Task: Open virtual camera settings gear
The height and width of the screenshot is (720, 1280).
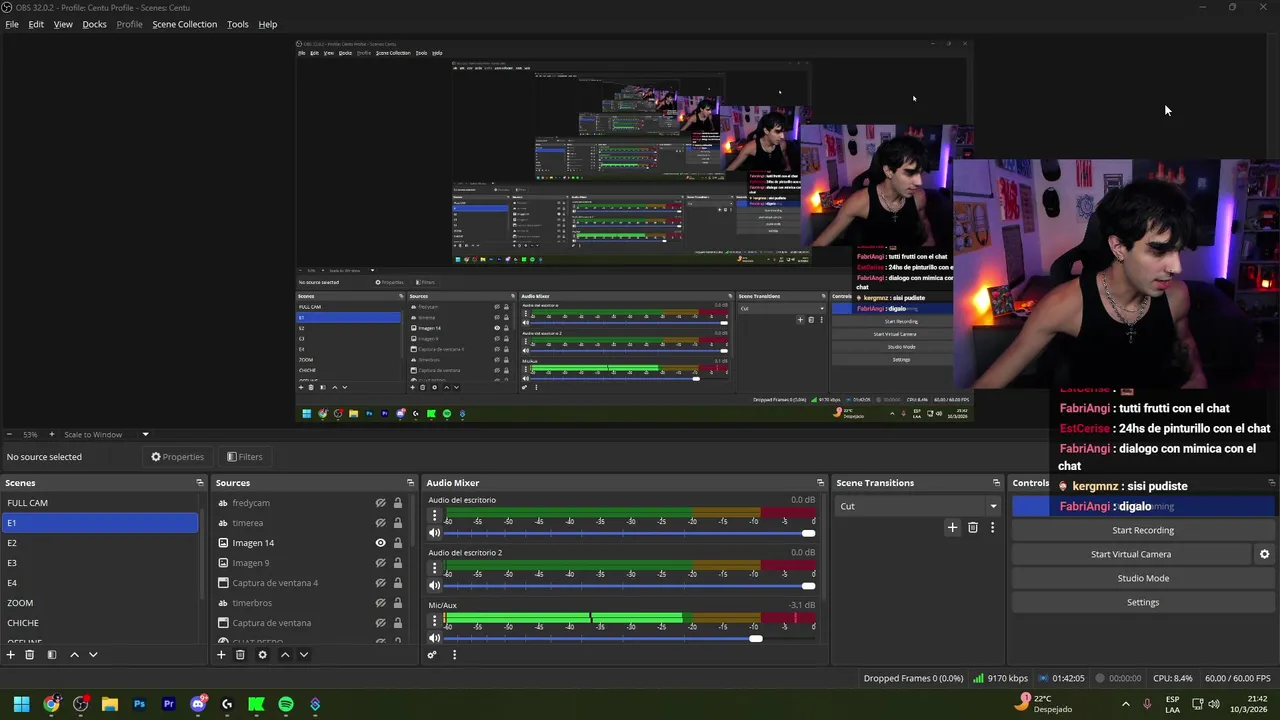Action: 1264,554
